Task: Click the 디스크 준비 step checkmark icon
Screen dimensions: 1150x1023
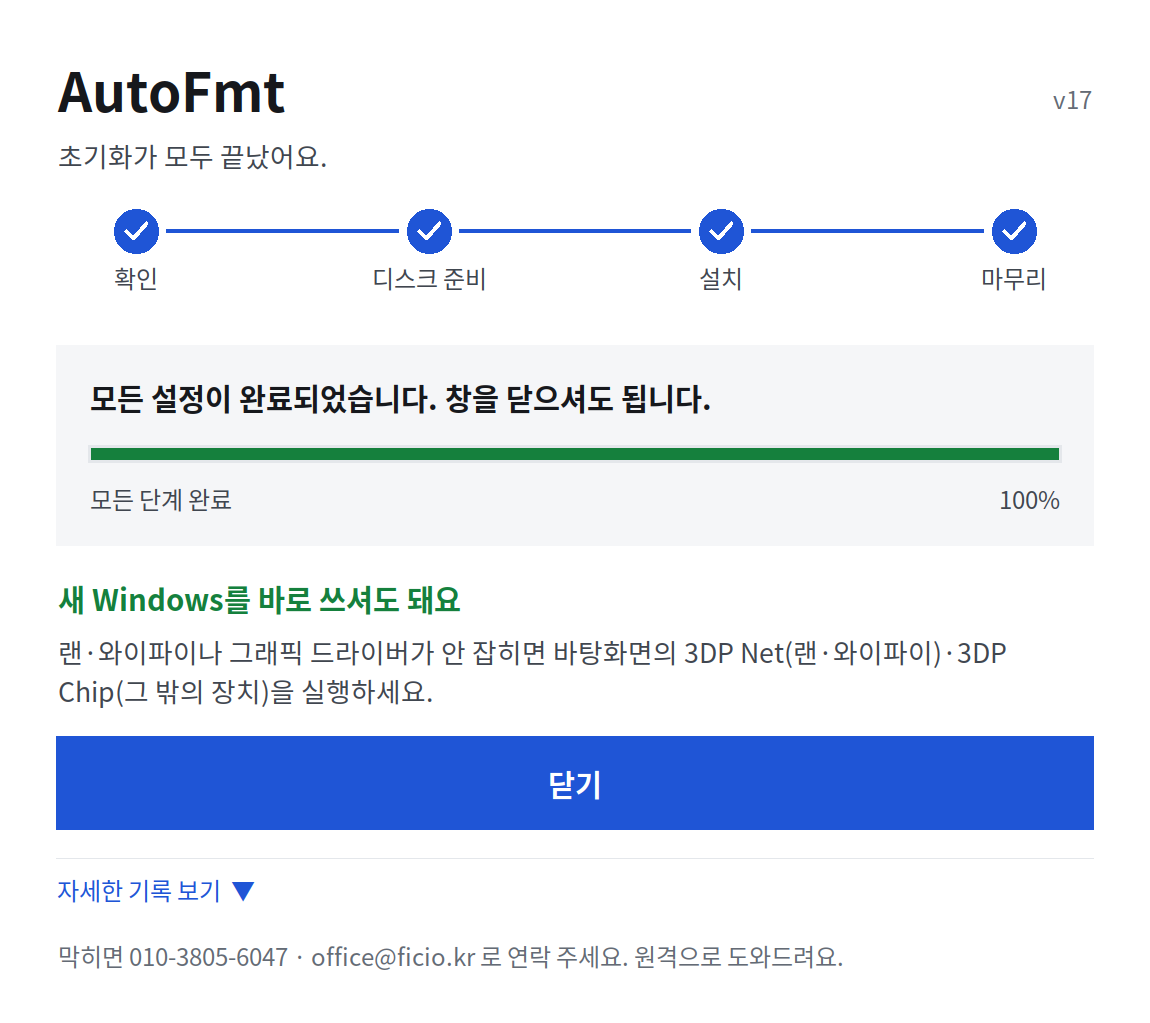Action: point(429,231)
